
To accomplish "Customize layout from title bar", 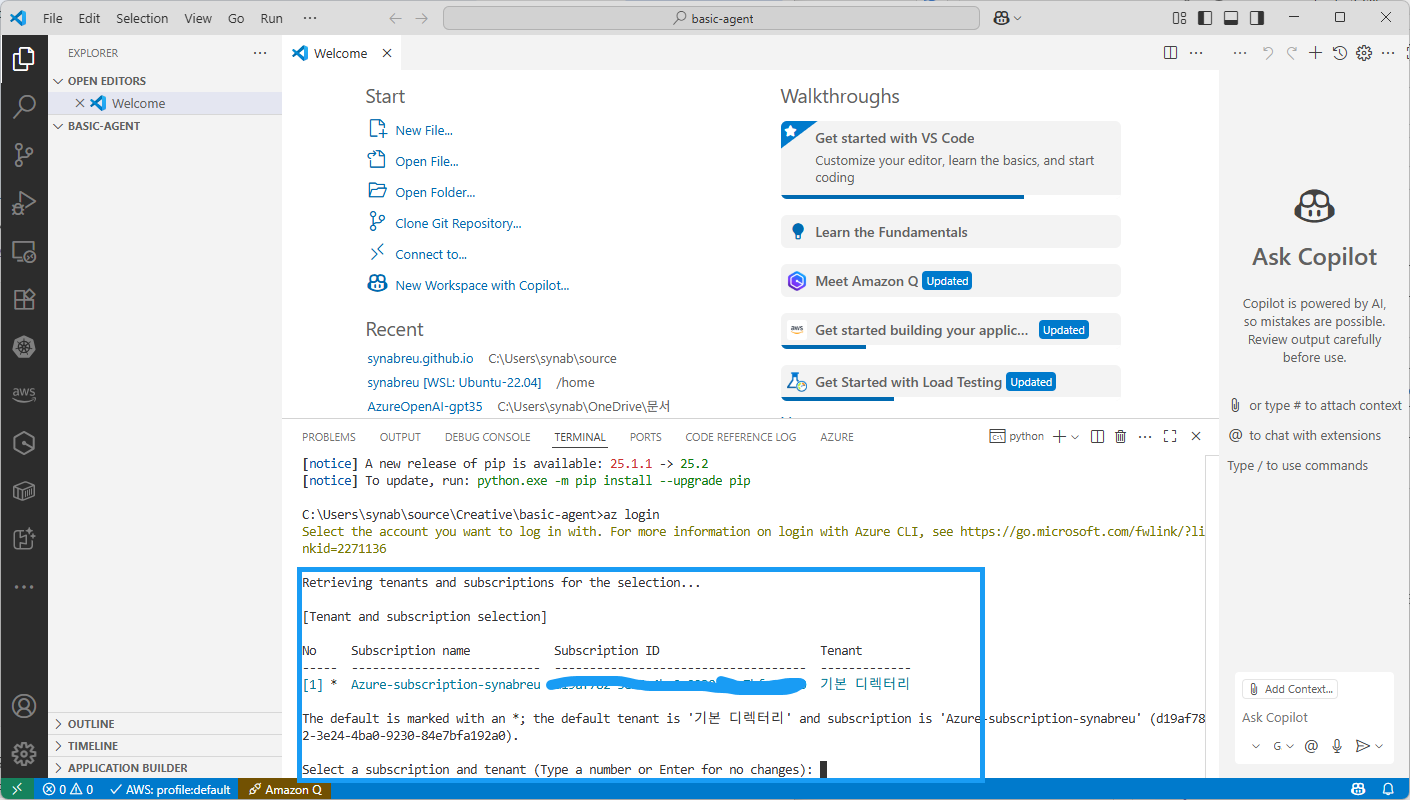I will pos(1179,18).
